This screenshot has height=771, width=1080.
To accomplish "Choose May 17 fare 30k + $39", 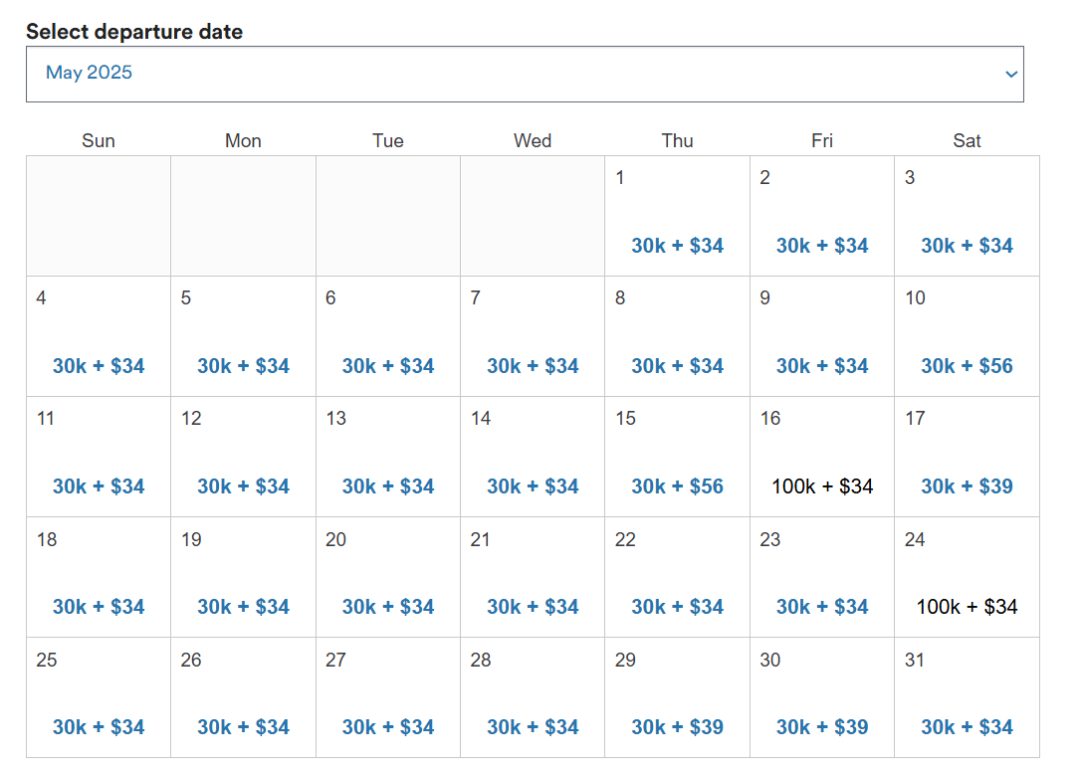I will click(966, 457).
